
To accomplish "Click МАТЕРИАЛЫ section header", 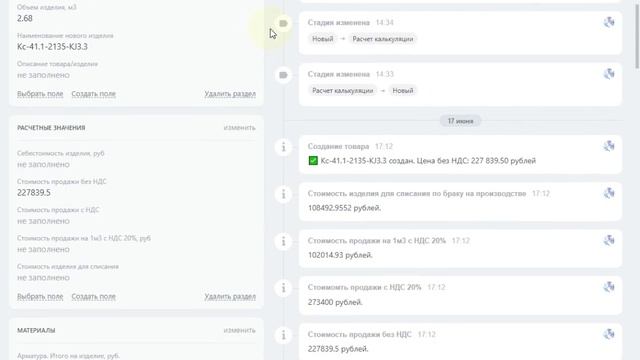I will 36,330.
